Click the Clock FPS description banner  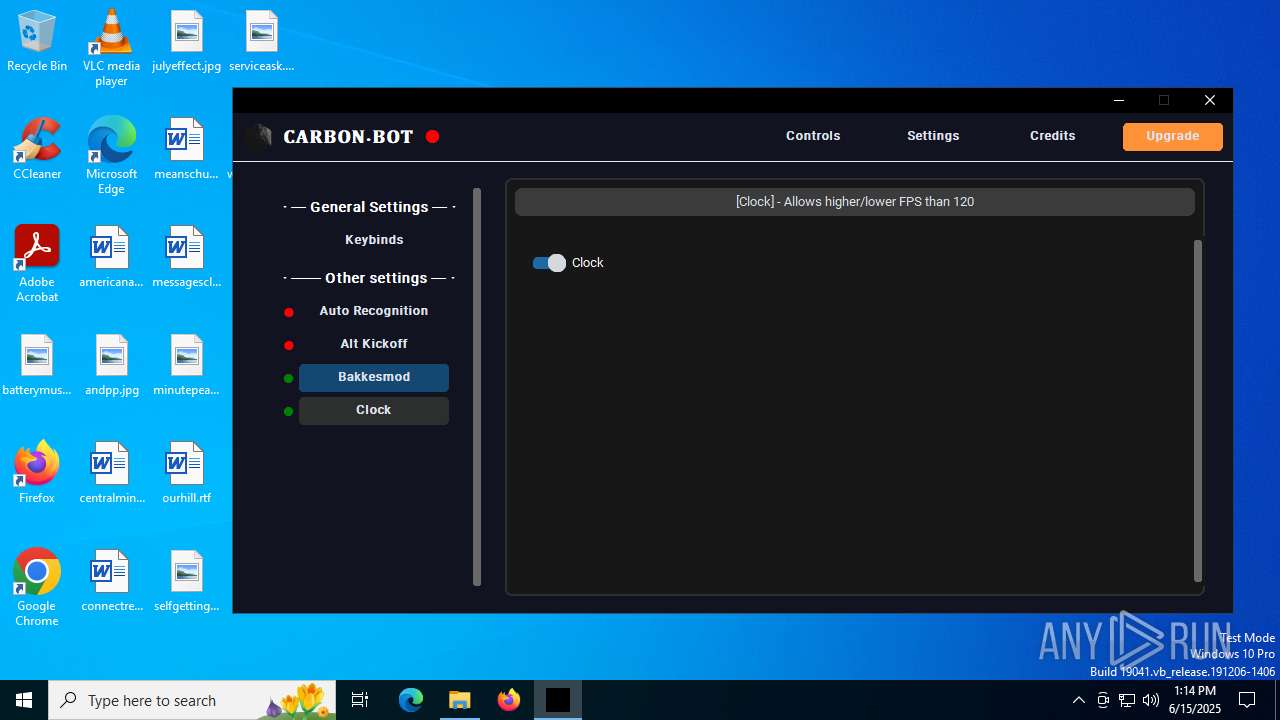(855, 202)
